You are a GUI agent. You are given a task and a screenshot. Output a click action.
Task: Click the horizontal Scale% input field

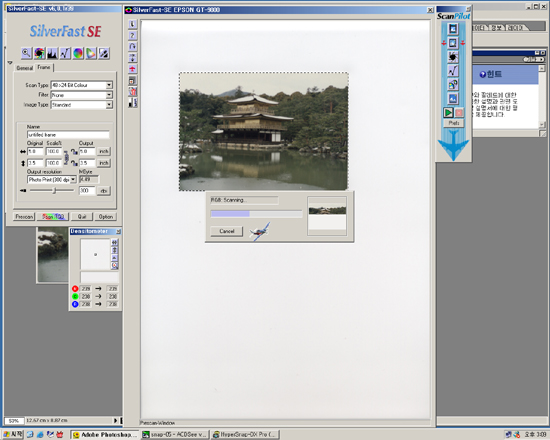(54, 151)
